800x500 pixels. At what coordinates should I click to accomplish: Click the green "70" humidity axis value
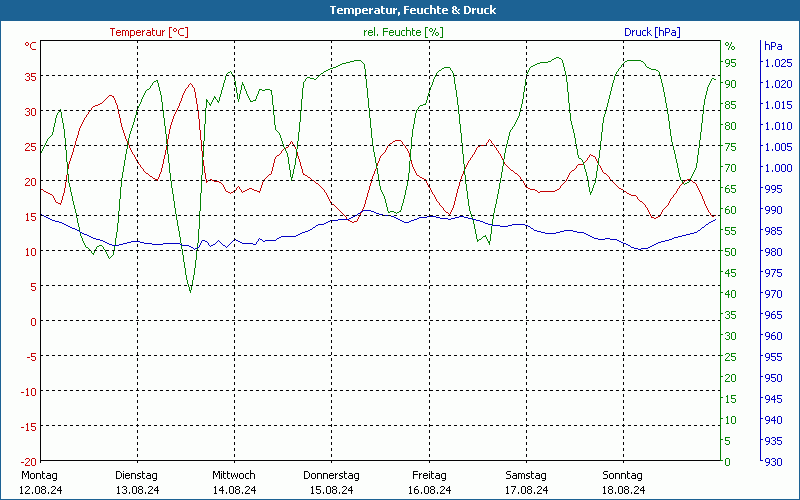(731, 168)
